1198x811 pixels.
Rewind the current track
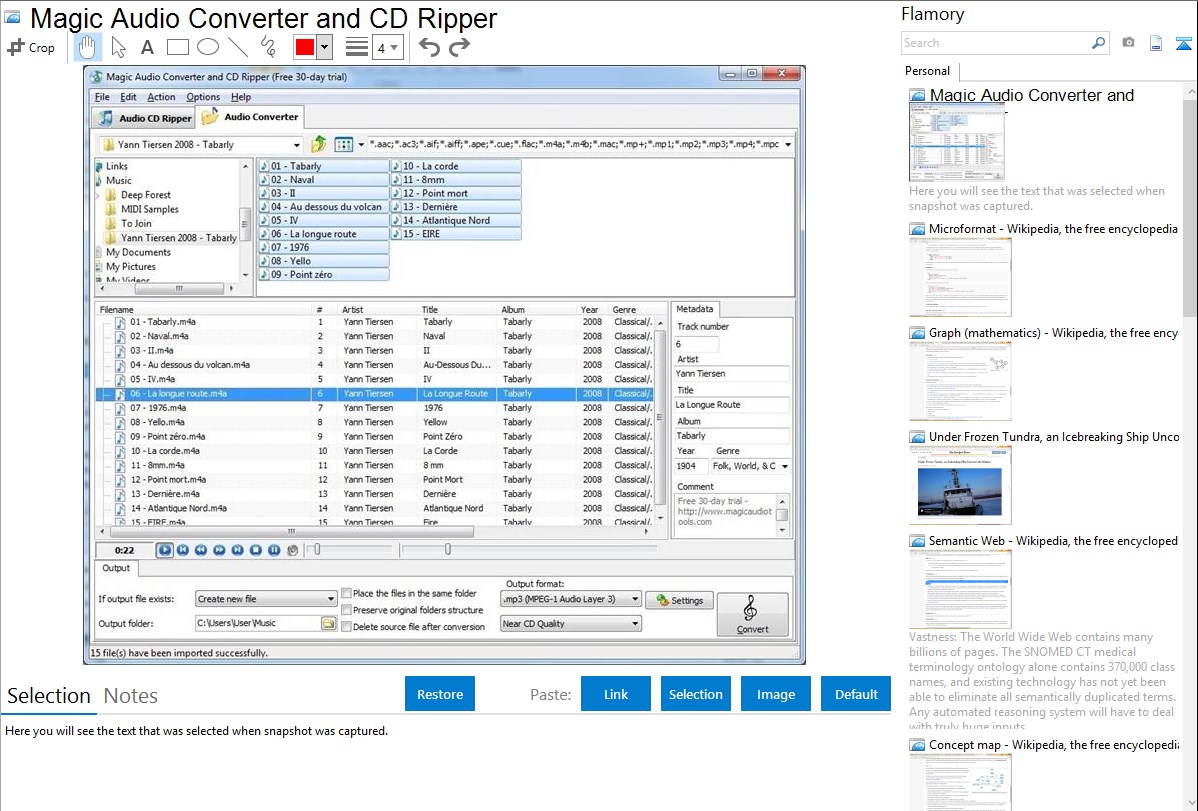click(201, 550)
